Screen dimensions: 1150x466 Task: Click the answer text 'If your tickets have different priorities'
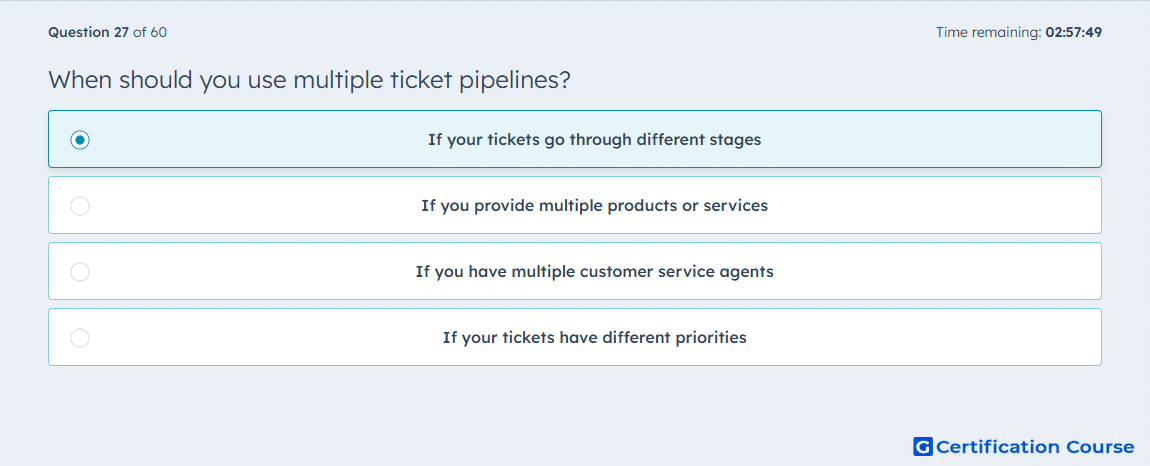pyautogui.click(x=595, y=338)
